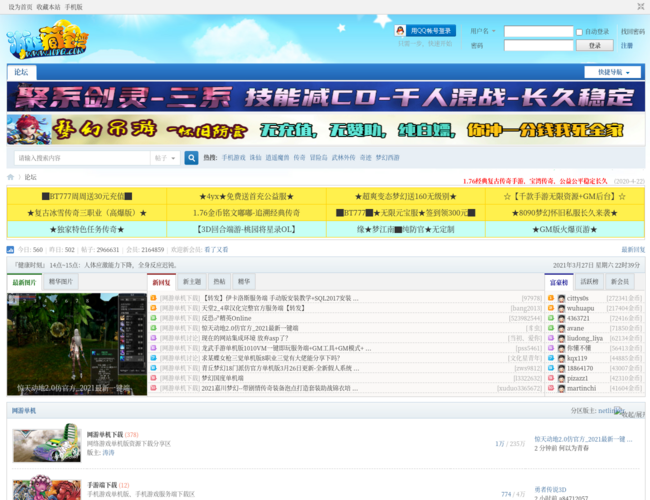This screenshot has width=650, height=500.
Task: Click the 梦幻吊游 banner ad
Action: tap(326, 130)
